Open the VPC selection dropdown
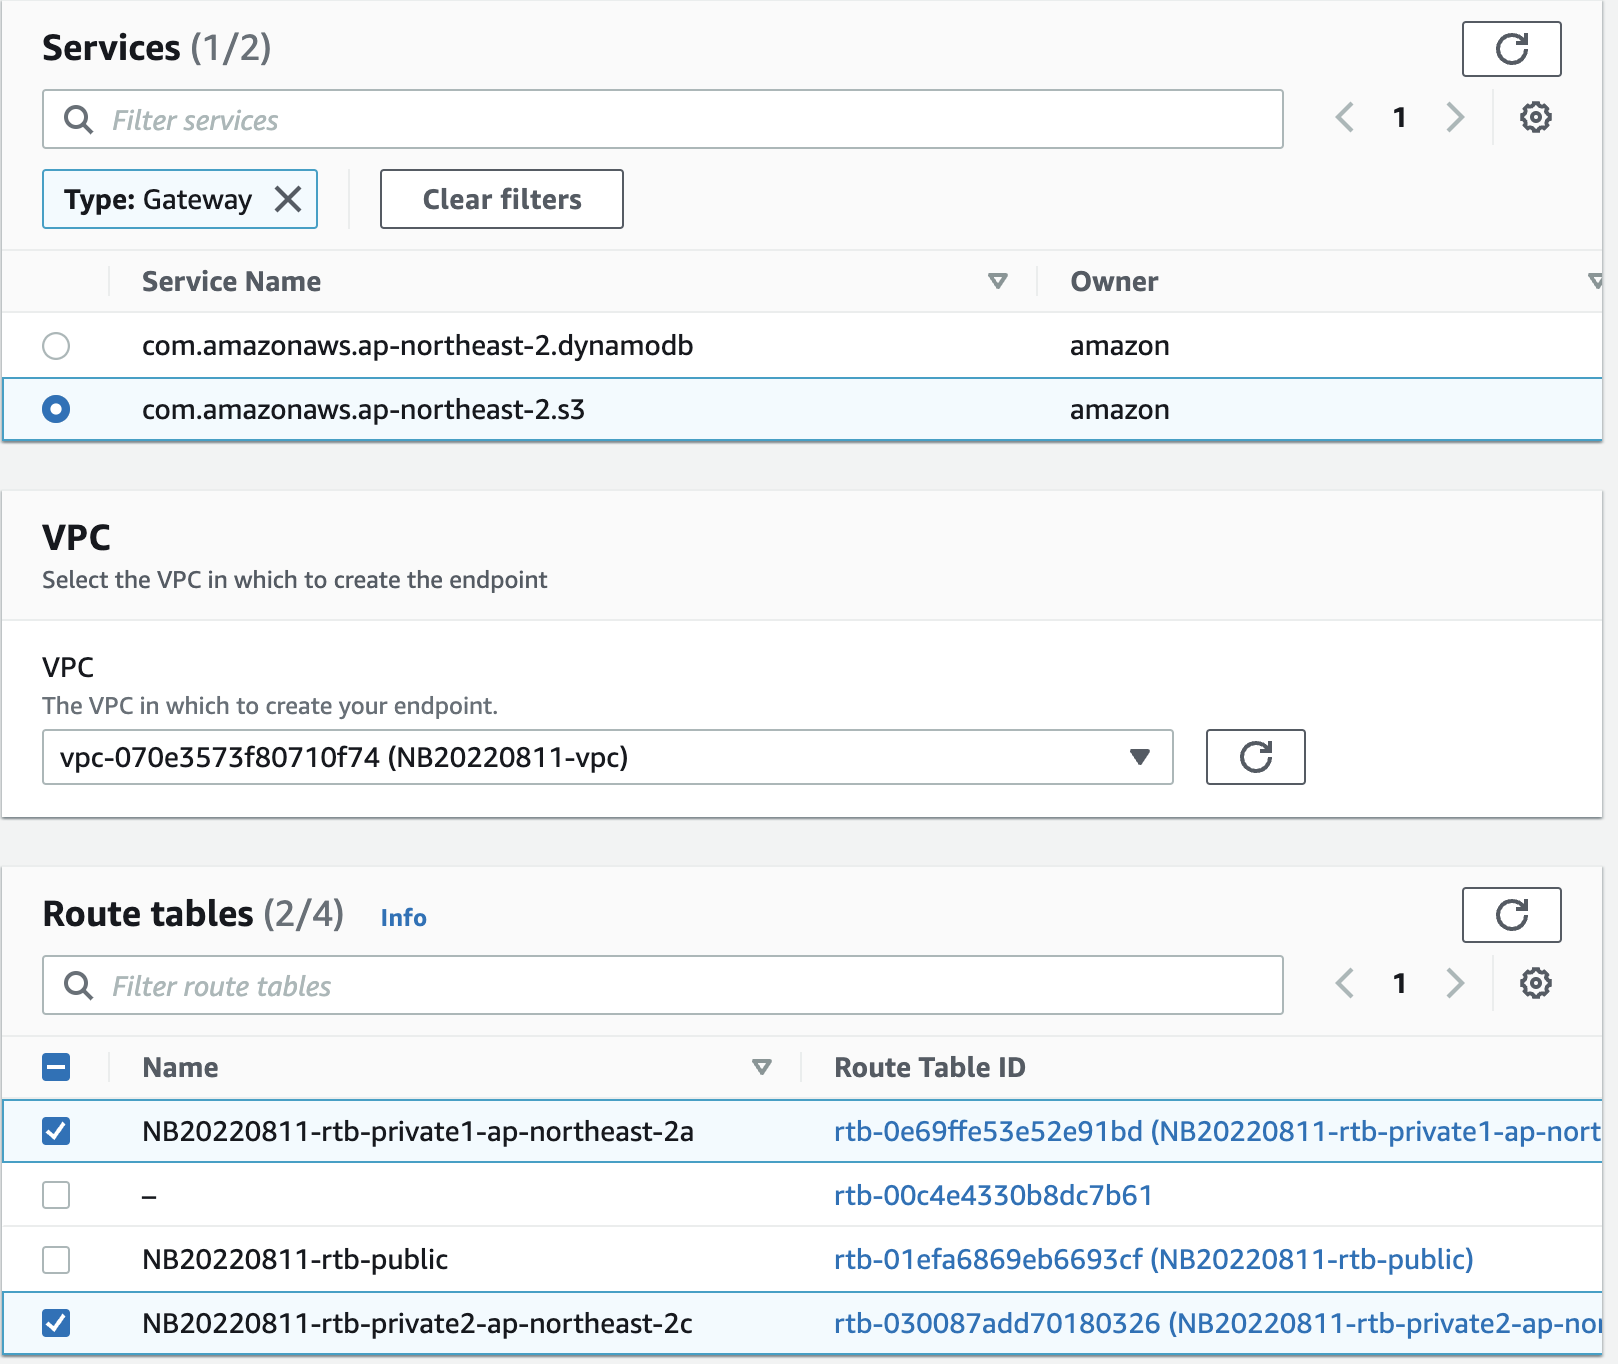This screenshot has width=1618, height=1364. [x=607, y=757]
